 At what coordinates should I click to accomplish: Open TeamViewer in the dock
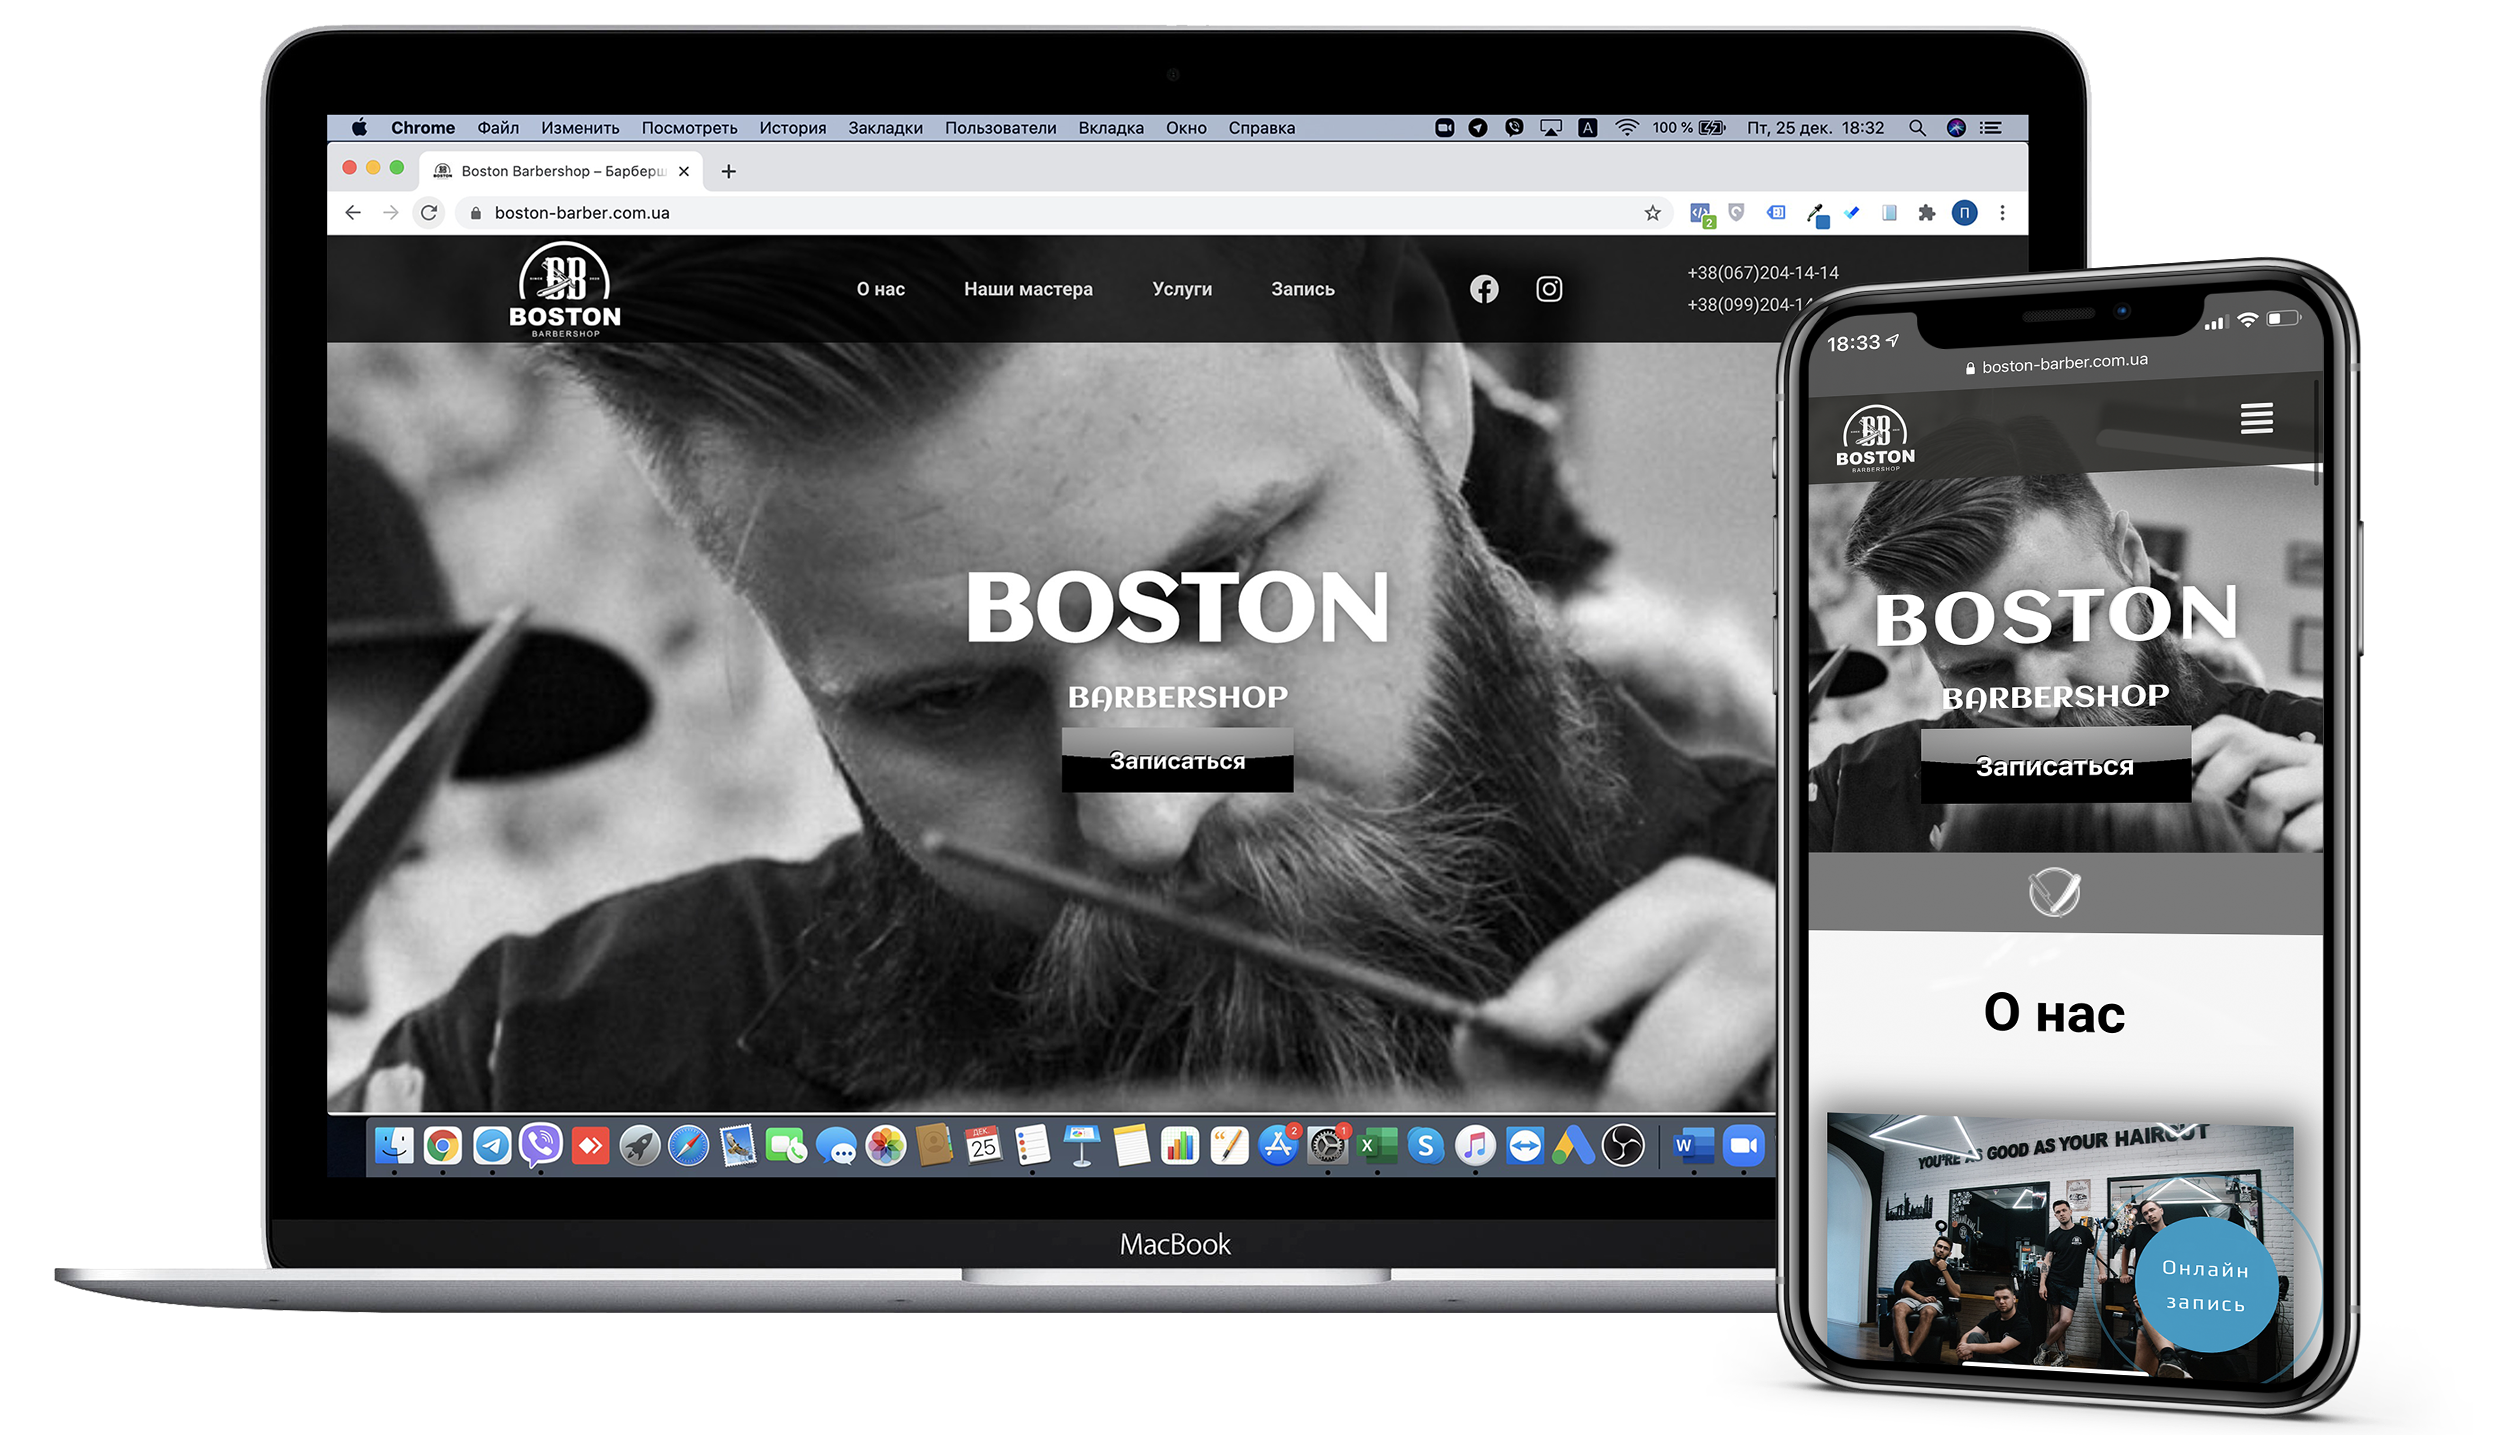pyautogui.click(x=1524, y=1146)
